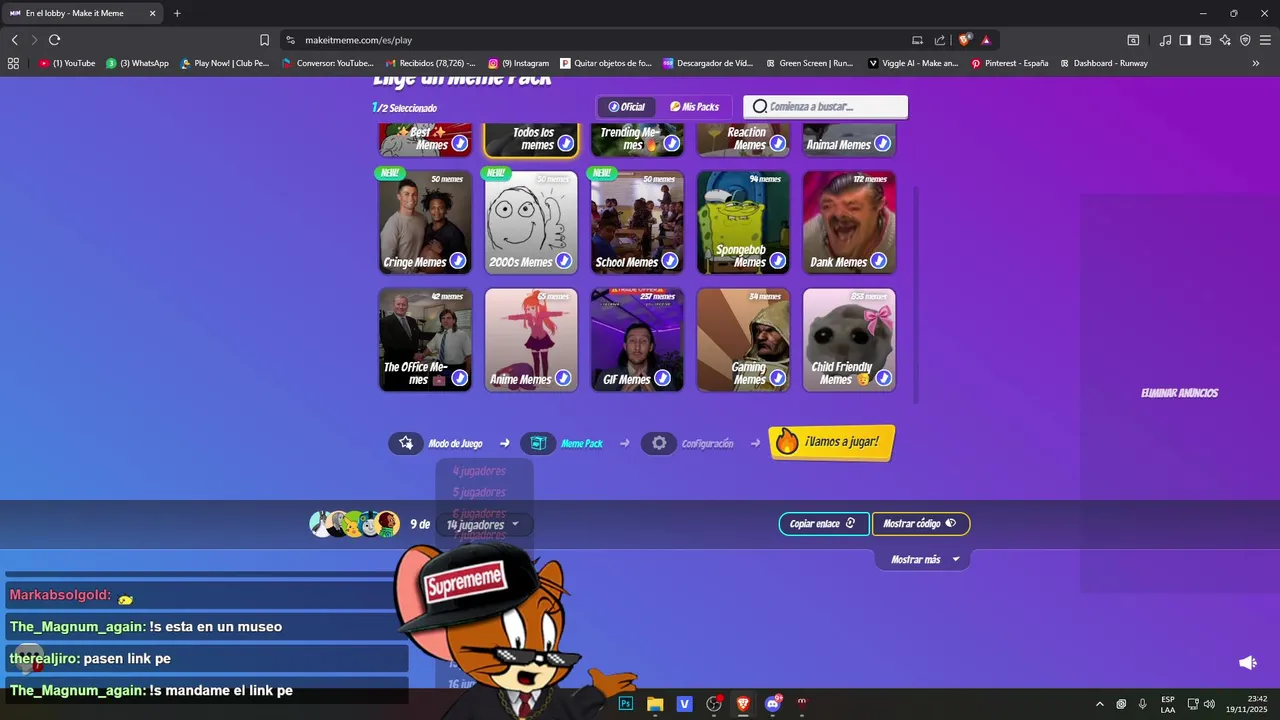Click the Meme Pack step icon
Viewport: 1280px width, 720px height.
click(x=538, y=443)
